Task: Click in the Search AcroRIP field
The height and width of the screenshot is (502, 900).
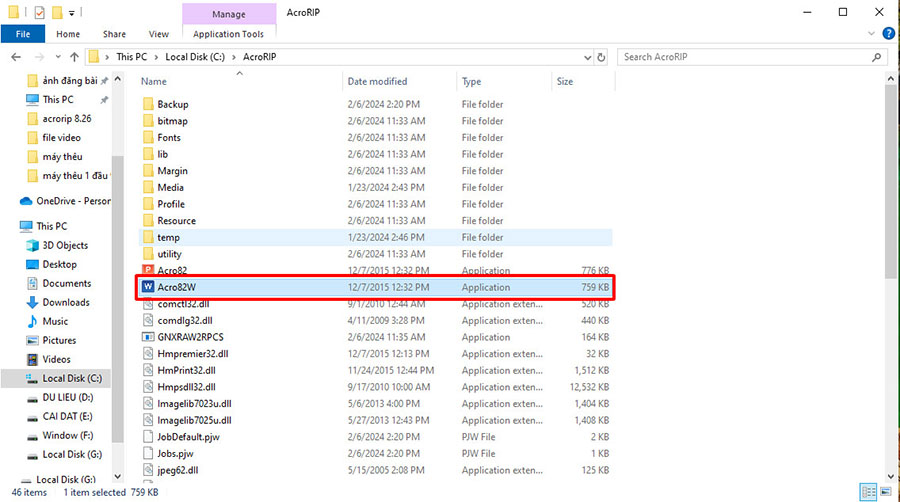Action: tap(745, 57)
